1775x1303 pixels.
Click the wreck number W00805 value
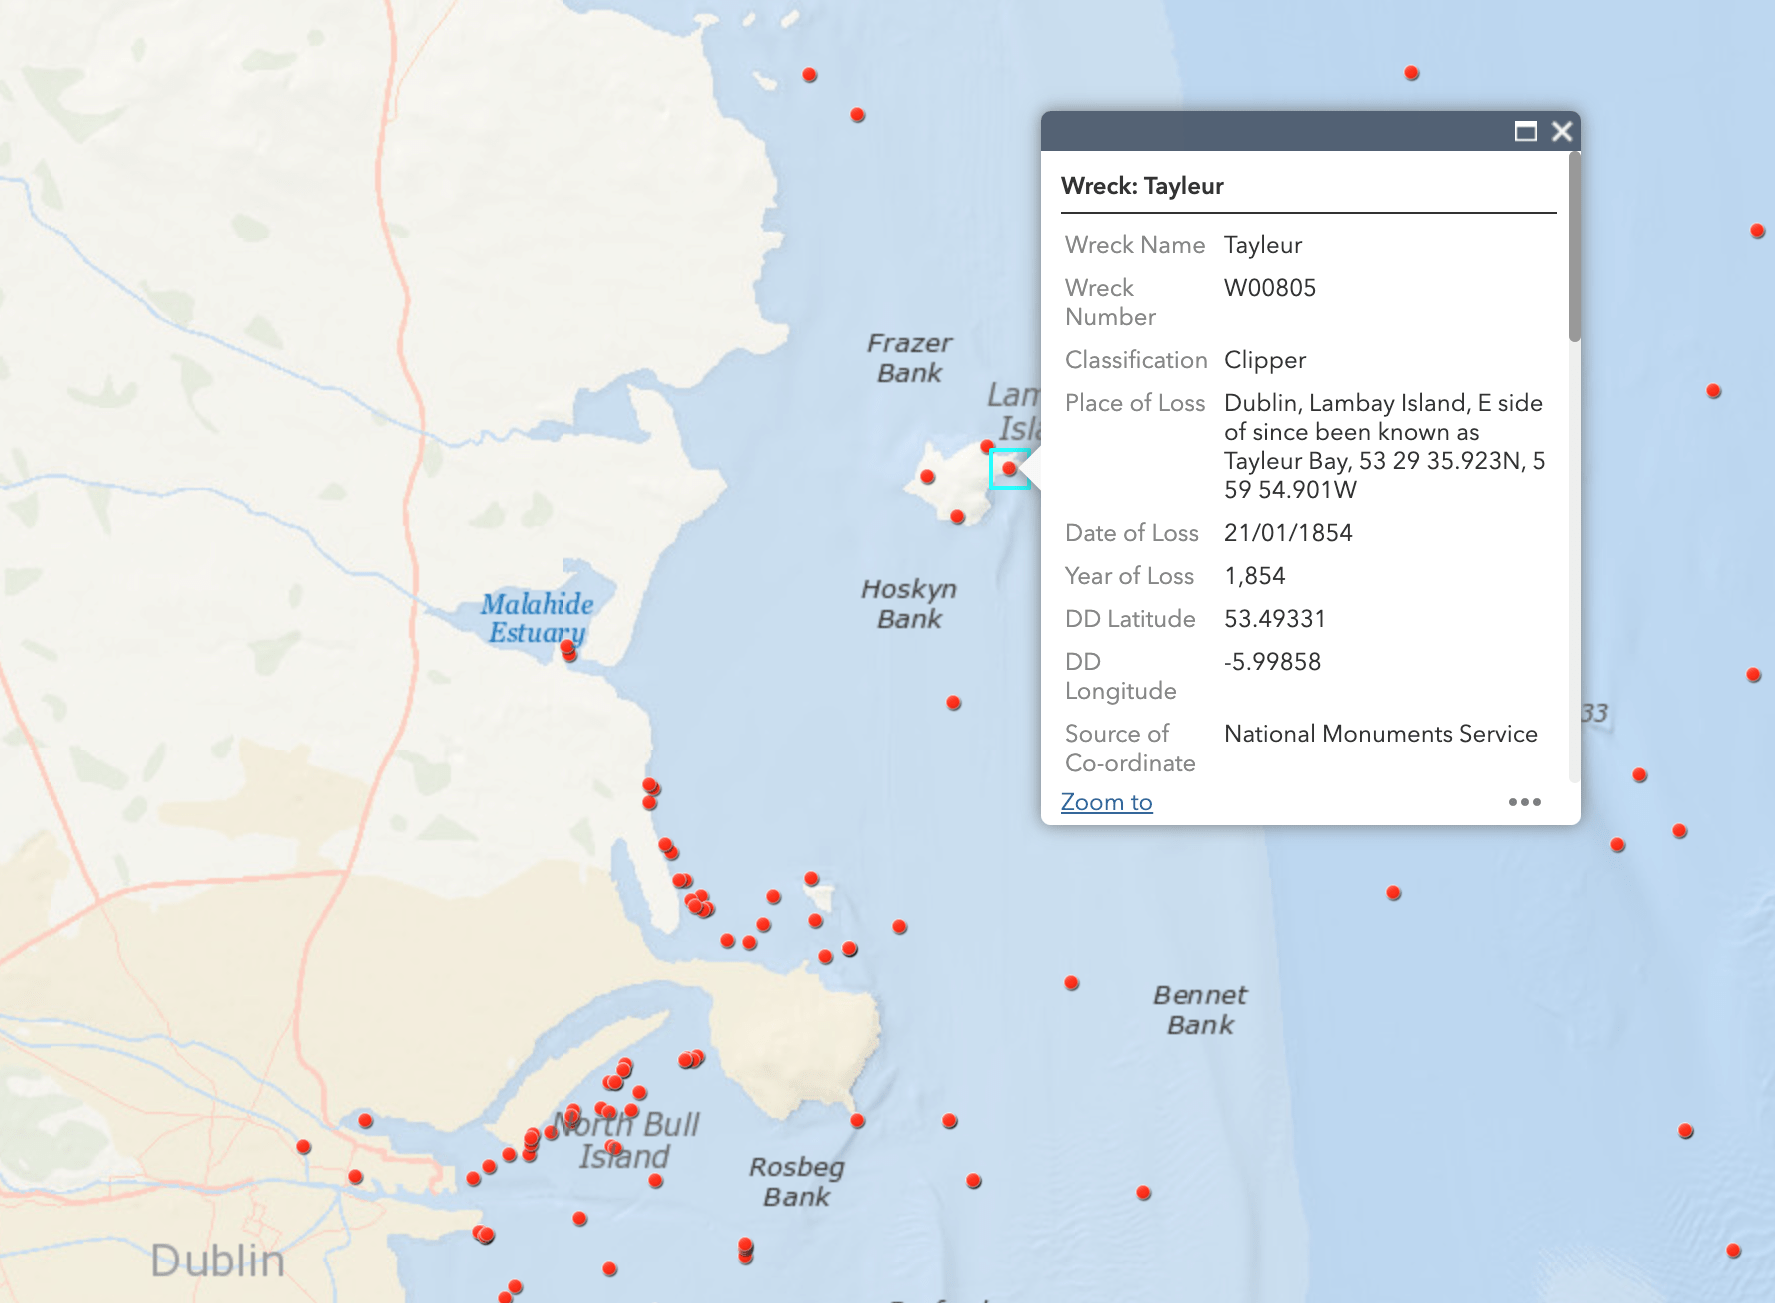pyautogui.click(x=1270, y=288)
